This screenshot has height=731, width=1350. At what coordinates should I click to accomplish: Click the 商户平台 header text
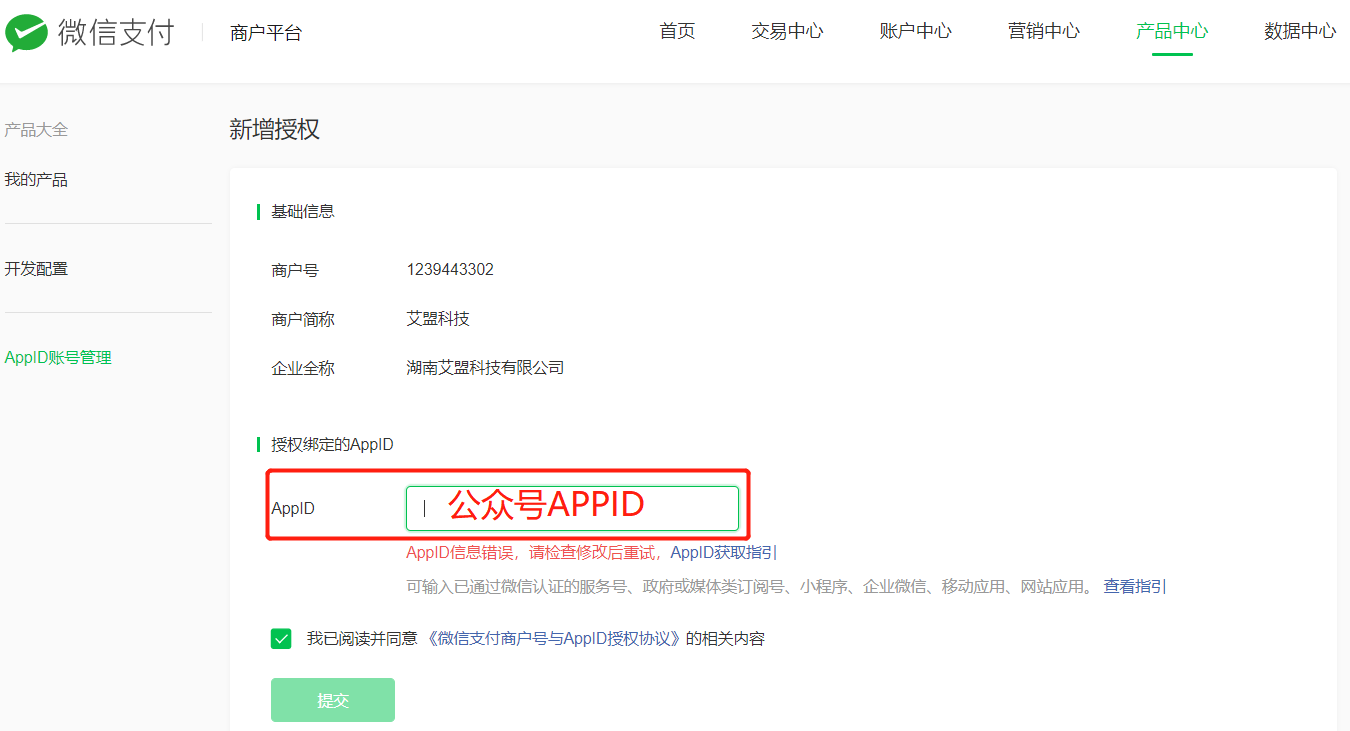tap(265, 33)
